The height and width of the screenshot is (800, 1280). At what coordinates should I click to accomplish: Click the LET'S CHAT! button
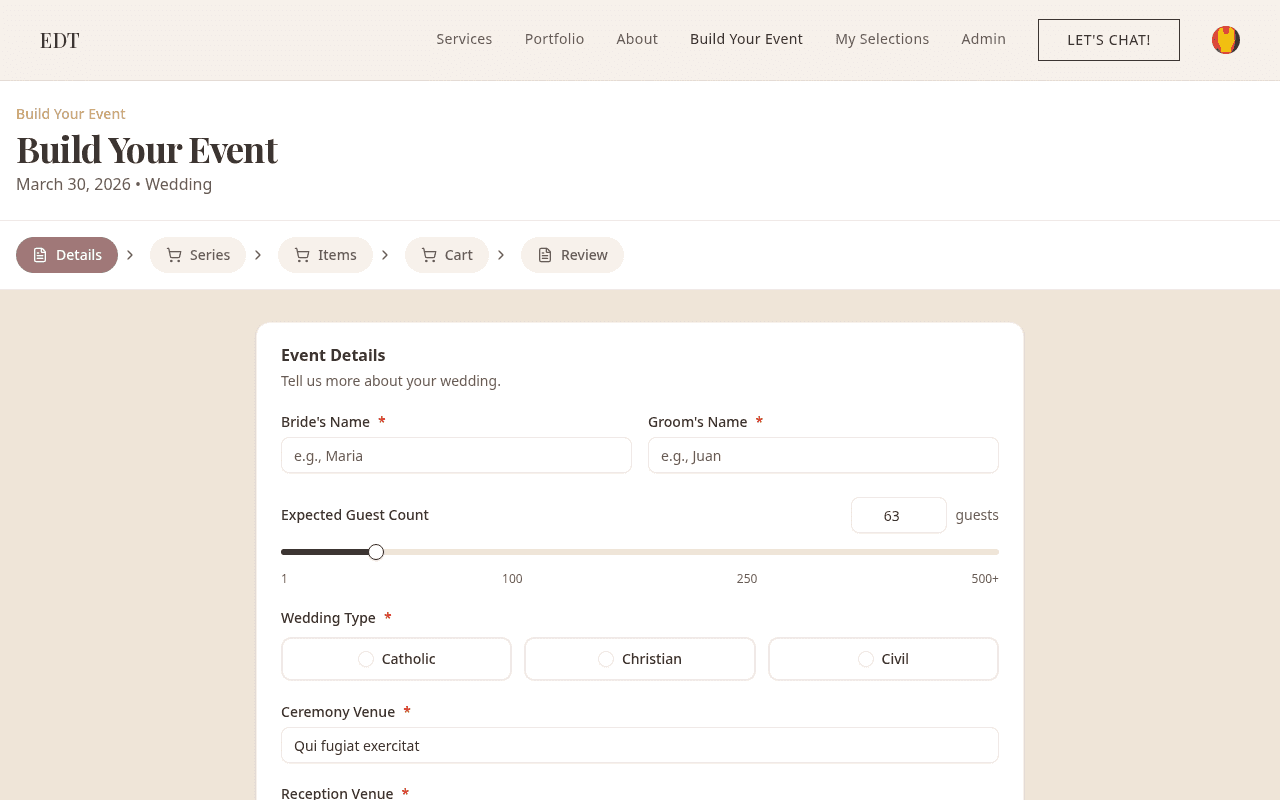click(1109, 40)
